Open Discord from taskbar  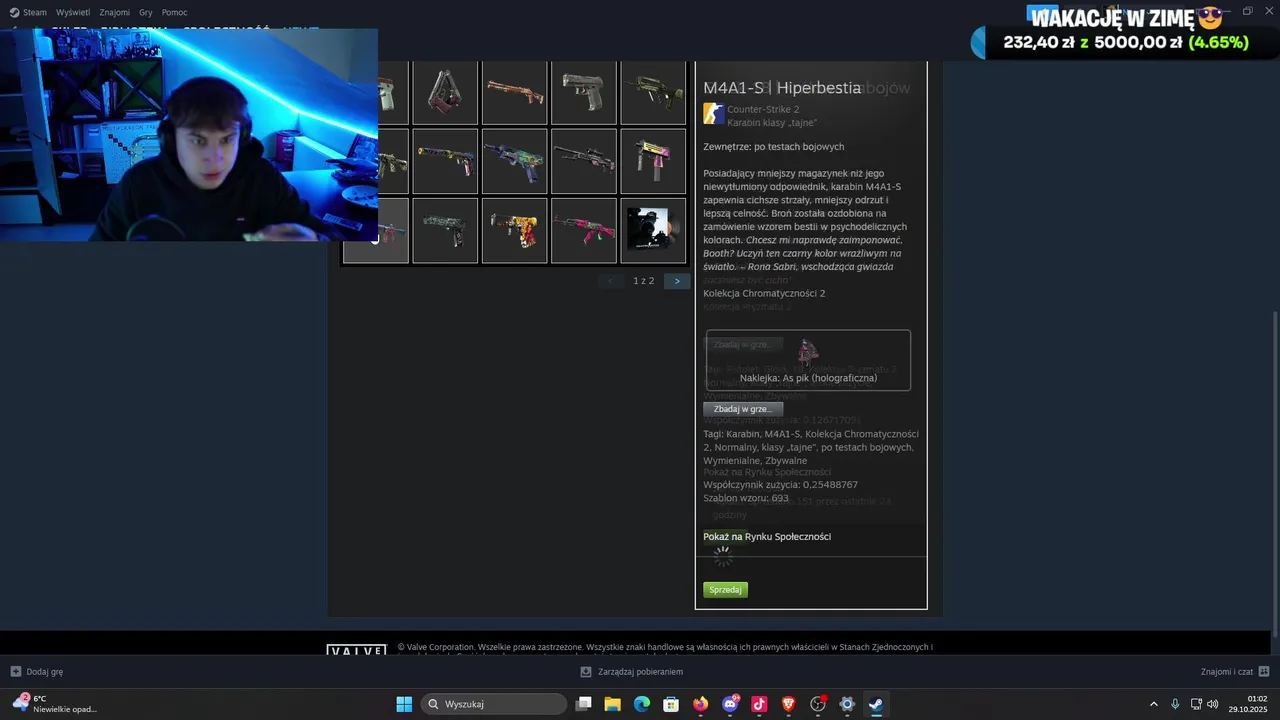click(x=730, y=704)
